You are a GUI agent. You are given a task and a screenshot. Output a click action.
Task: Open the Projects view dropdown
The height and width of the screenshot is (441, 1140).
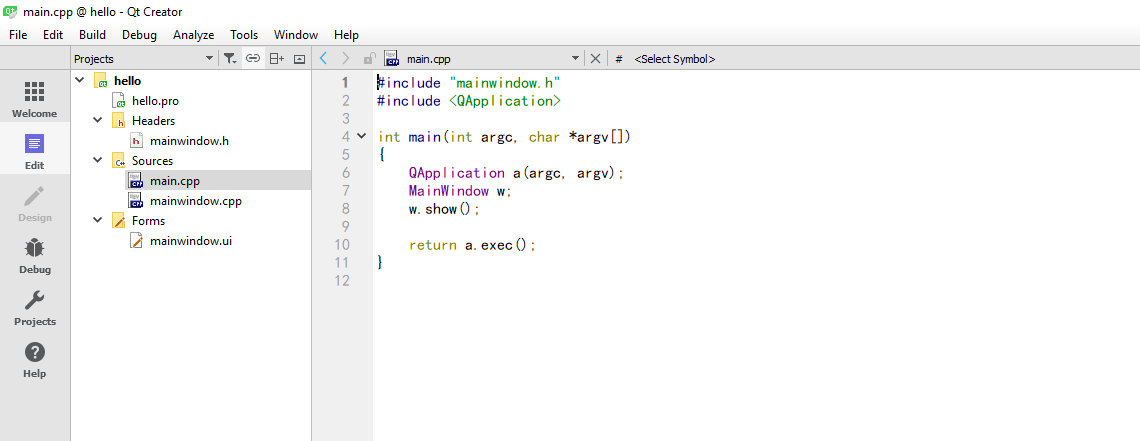pos(209,59)
